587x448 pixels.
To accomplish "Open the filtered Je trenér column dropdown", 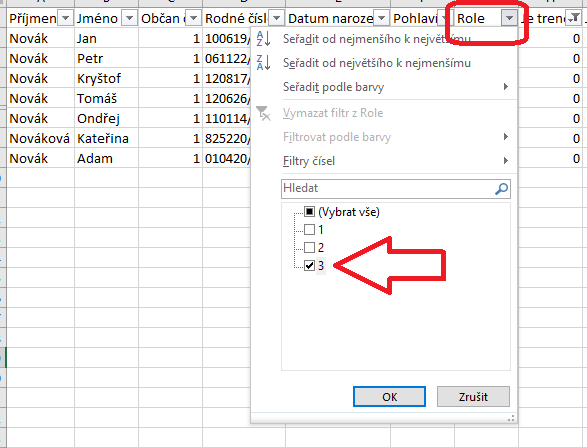I will [x=574, y=18].
